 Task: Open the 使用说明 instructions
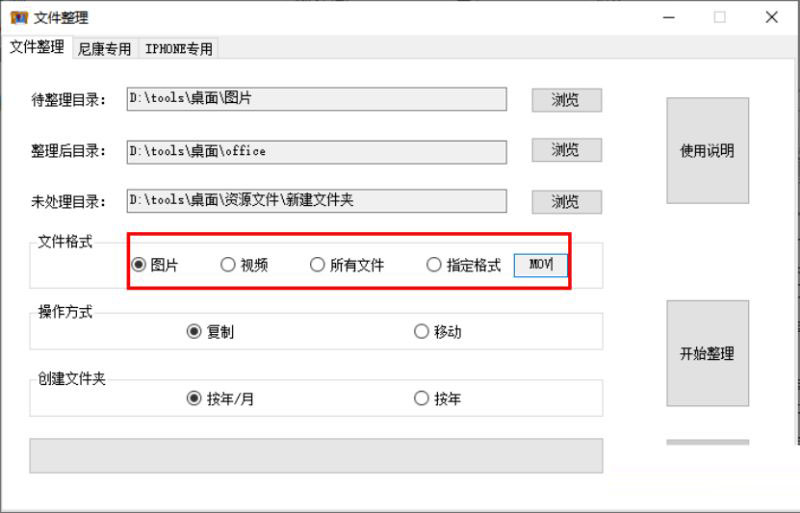(x=707, y=150)
